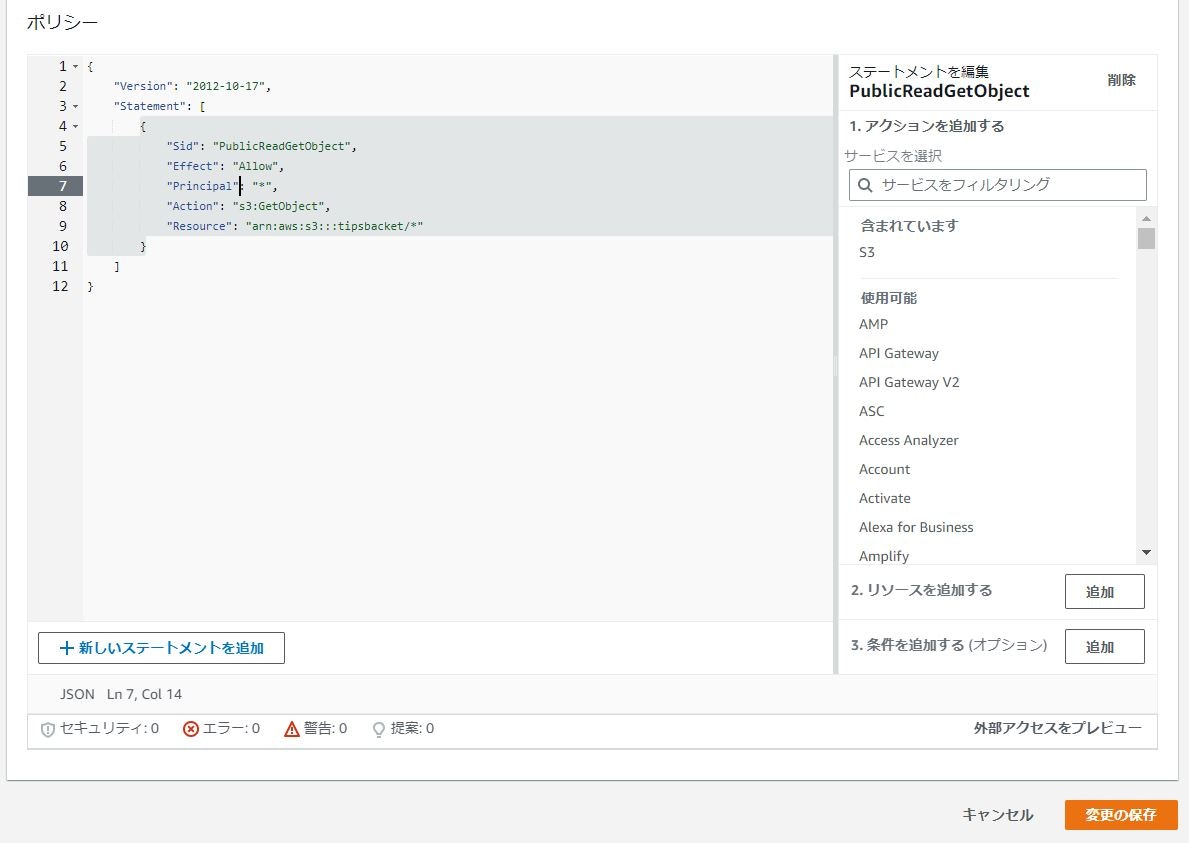This screenshot has width=1189, height=843.
Task: Click the "Version": "2012-10-17" line
Action: [x=192, y=86]
